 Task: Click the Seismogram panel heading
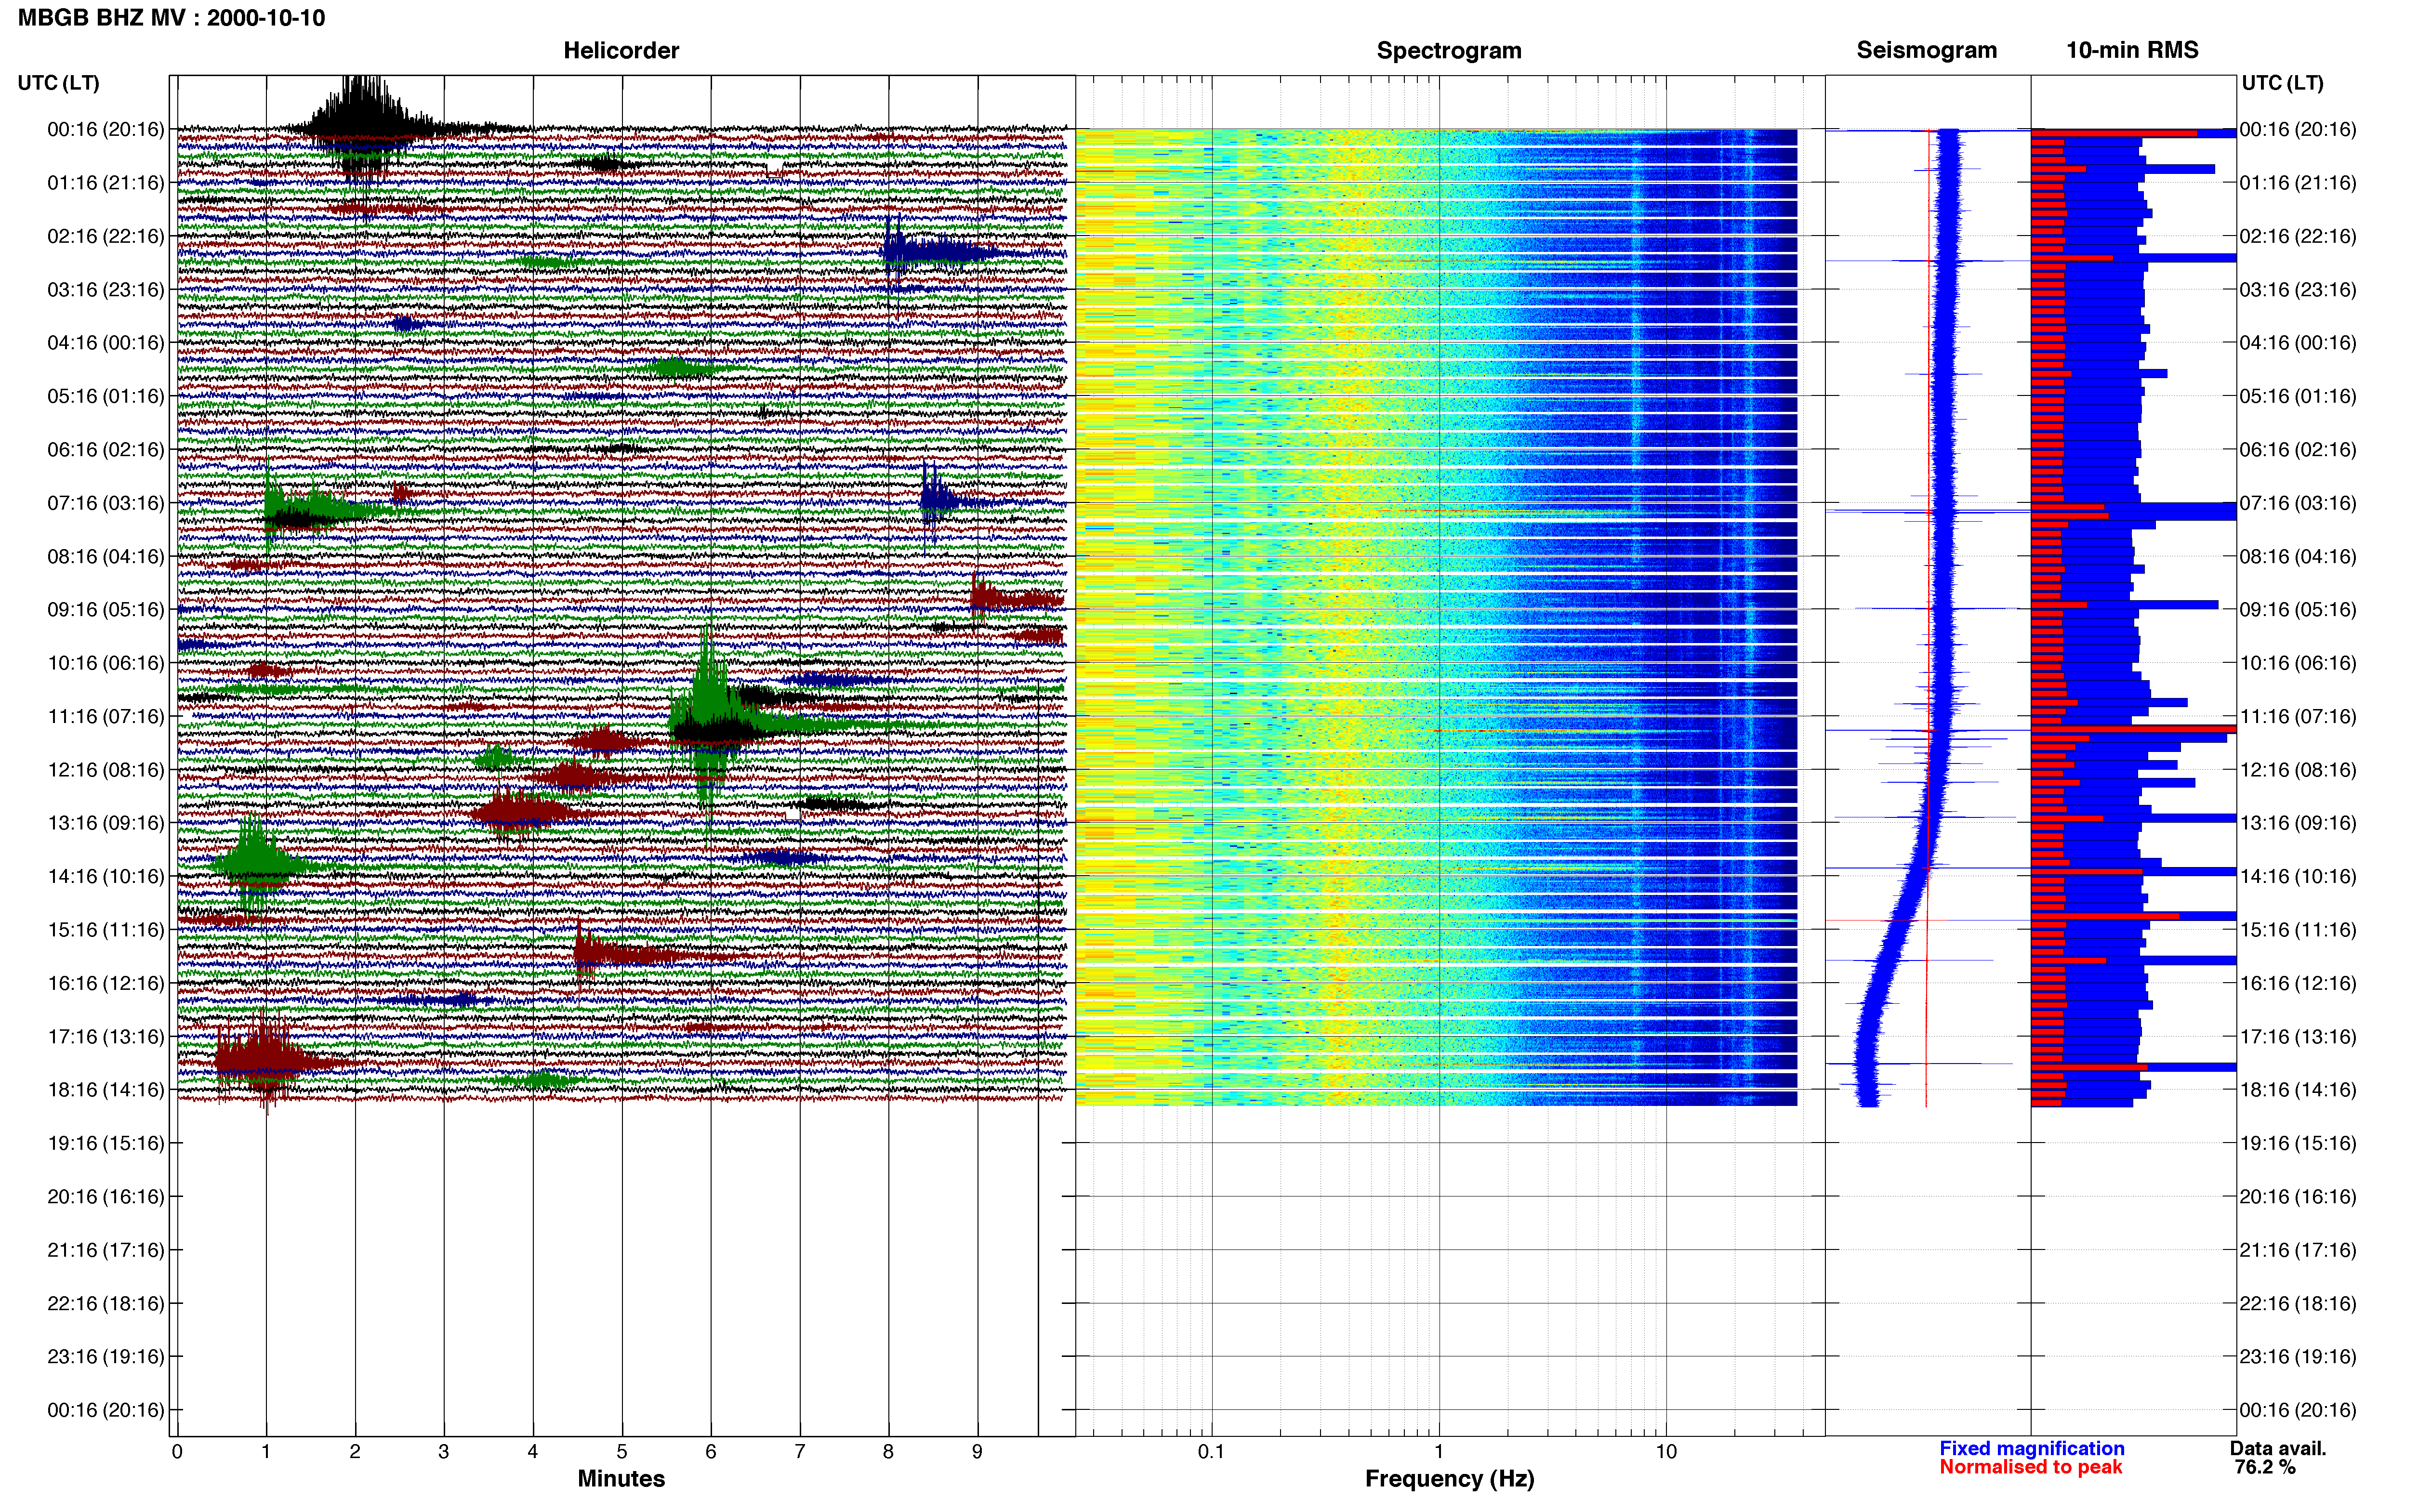[x=1926, y=51]
